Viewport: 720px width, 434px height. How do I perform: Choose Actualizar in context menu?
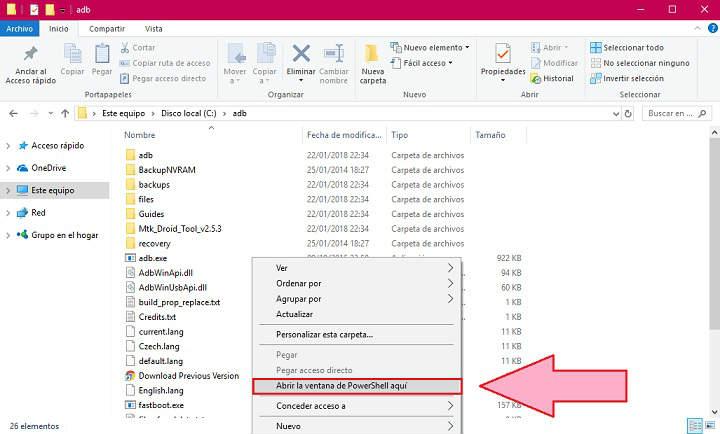357,314
